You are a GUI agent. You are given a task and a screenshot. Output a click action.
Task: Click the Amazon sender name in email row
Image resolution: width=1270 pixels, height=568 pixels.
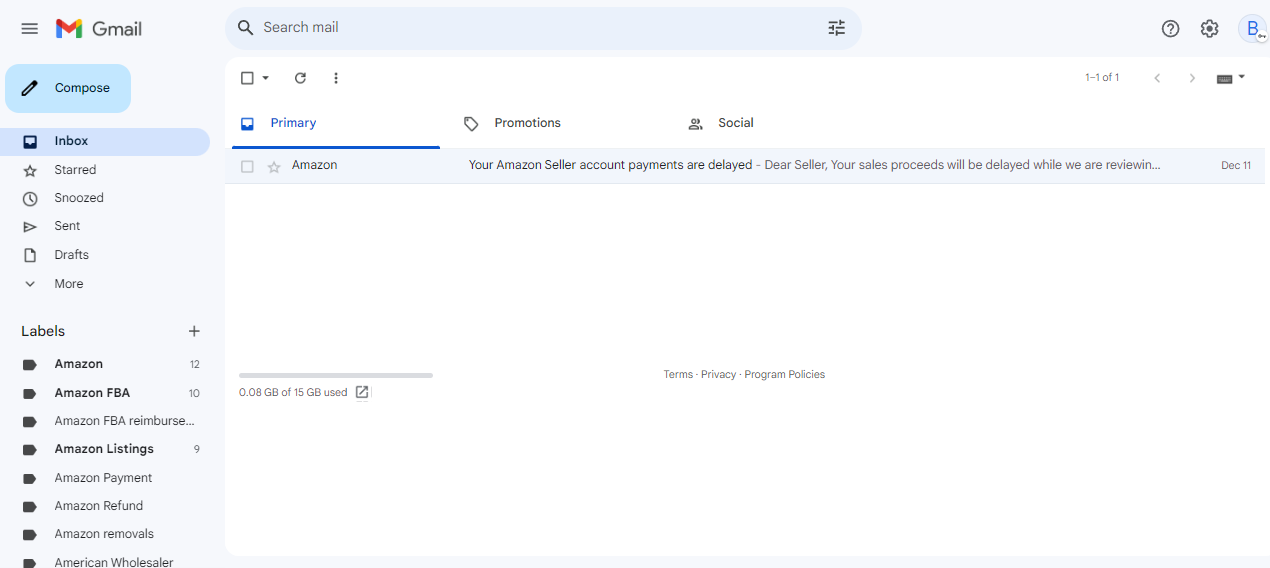(x=314, y=165)
